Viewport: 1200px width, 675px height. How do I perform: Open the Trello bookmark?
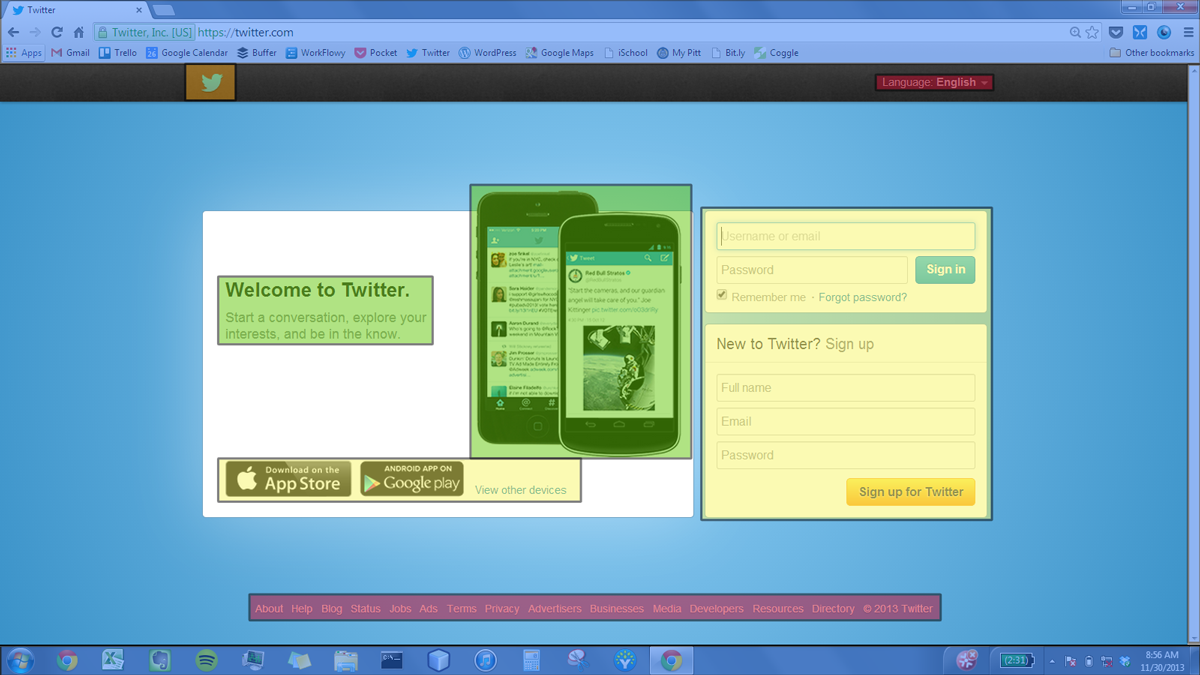click(x=118, y=53)
